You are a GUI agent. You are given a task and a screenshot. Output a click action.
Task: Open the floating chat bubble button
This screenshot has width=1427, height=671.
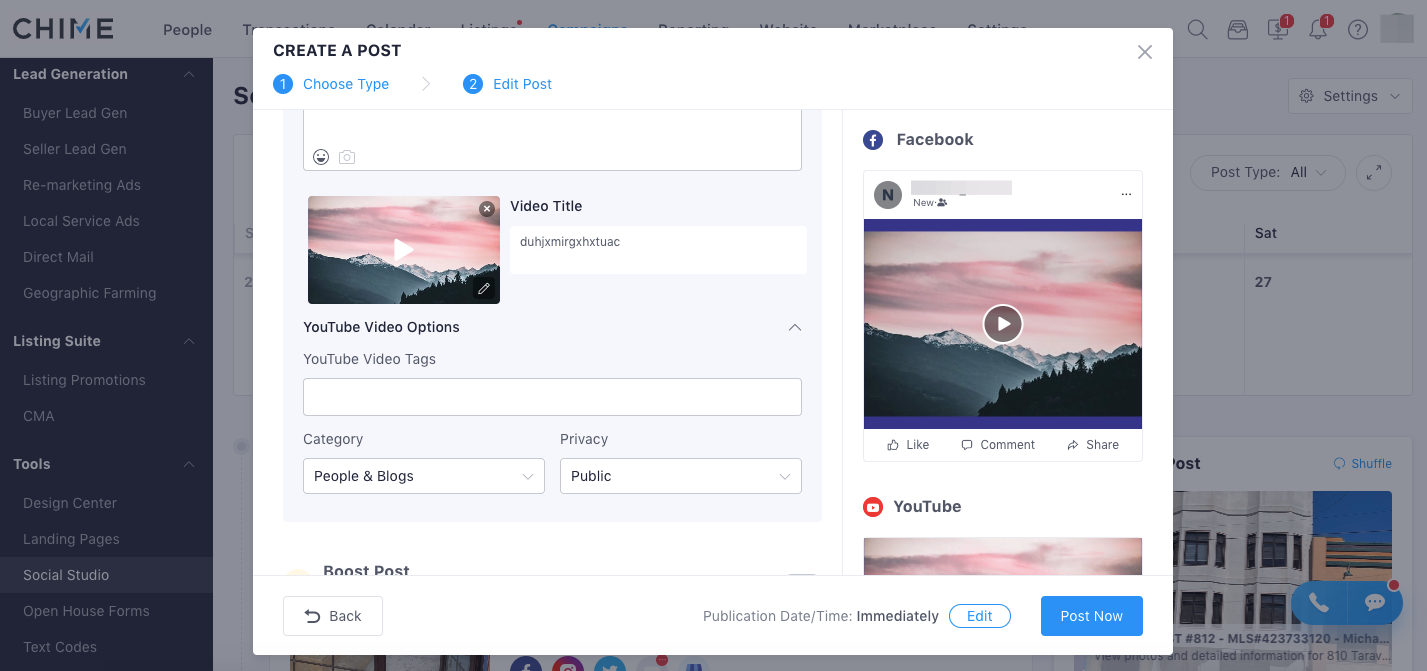pyautogui.click(x=1375, y=602)
